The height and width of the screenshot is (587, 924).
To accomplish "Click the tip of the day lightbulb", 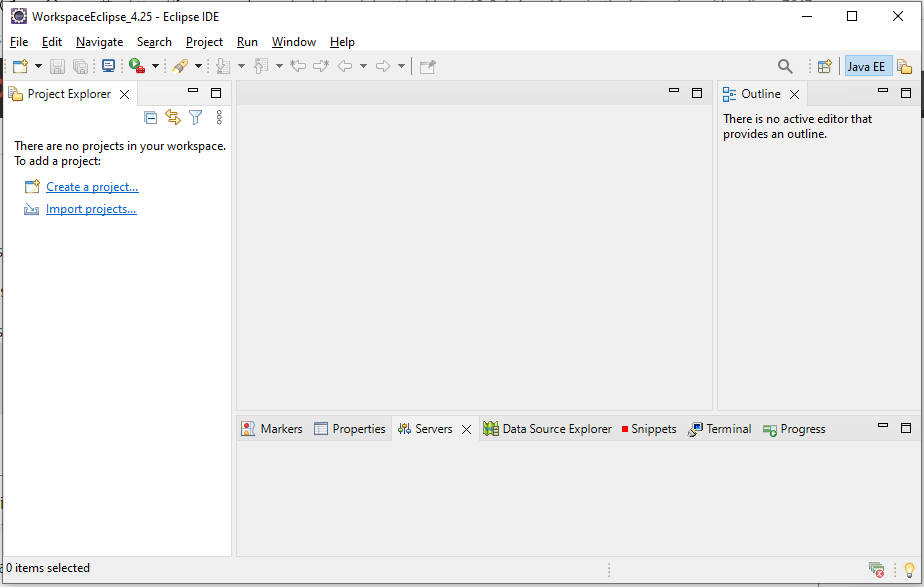I will click(x=909, y=570).
